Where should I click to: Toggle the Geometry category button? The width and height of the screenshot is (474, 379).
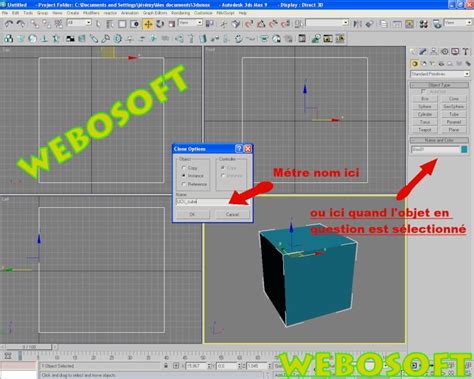[414, 63]
